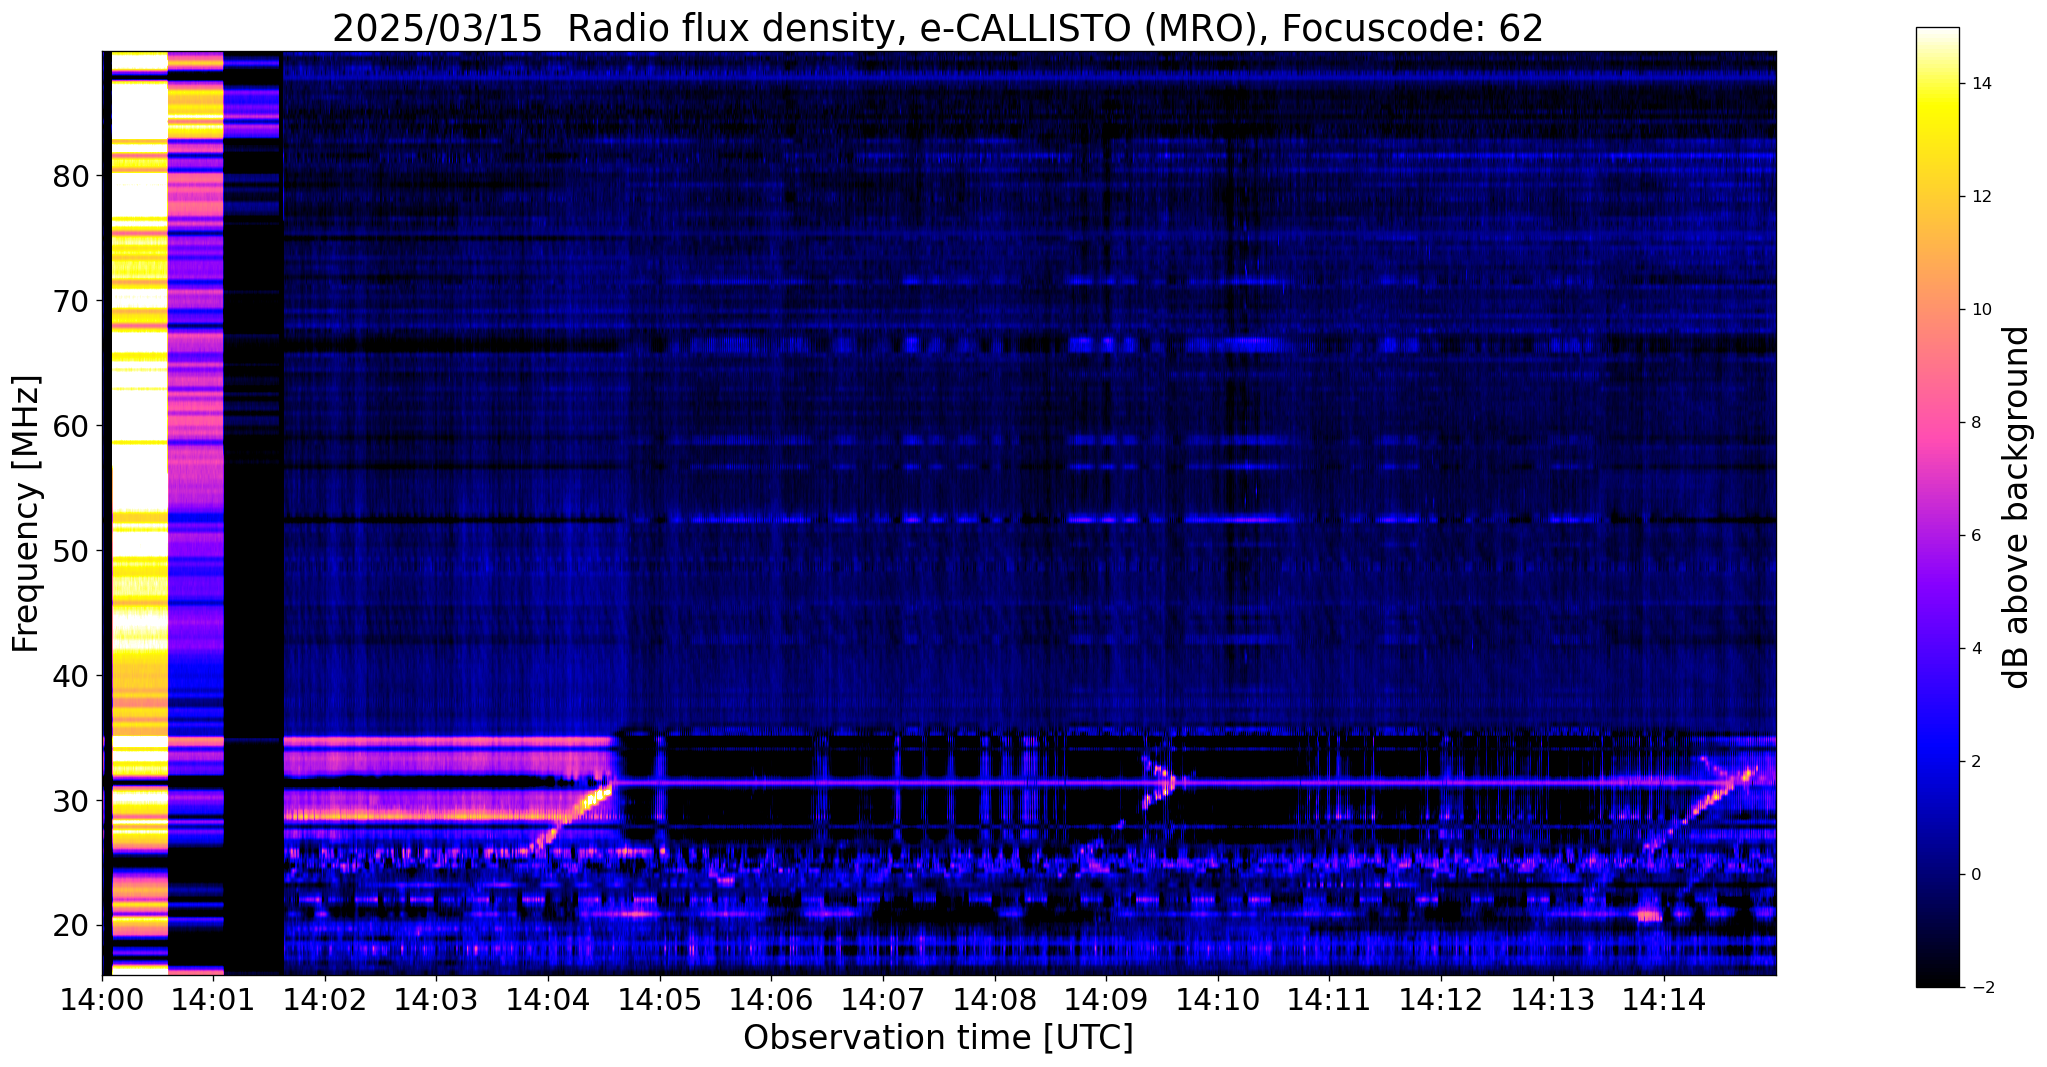The width and height of the screenshot is (2047, 1067).
Task: Click the colorbar tick label 6
Action: 1976,536
